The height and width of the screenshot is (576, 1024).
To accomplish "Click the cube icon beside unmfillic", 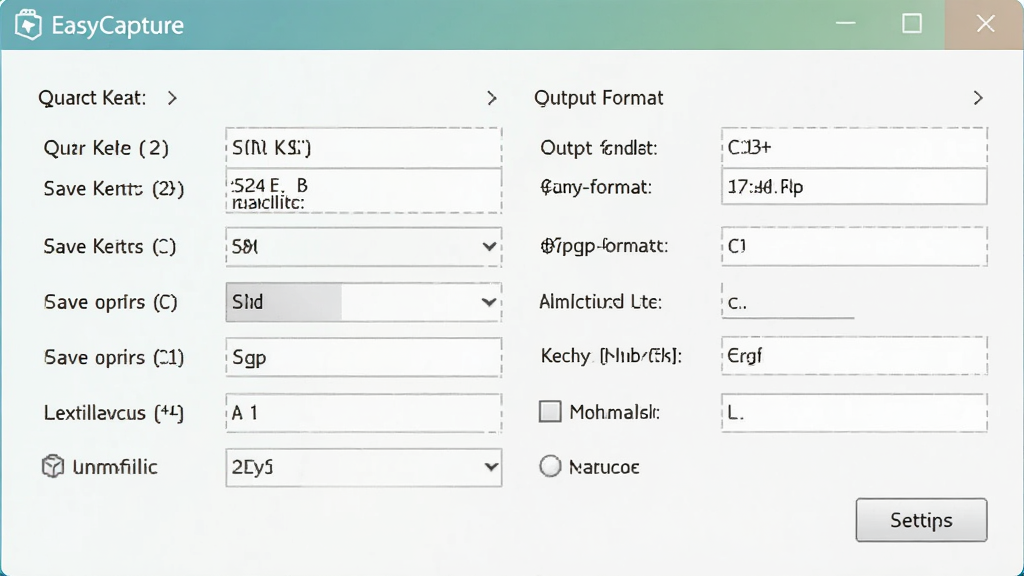I will (x=53, y=467).
